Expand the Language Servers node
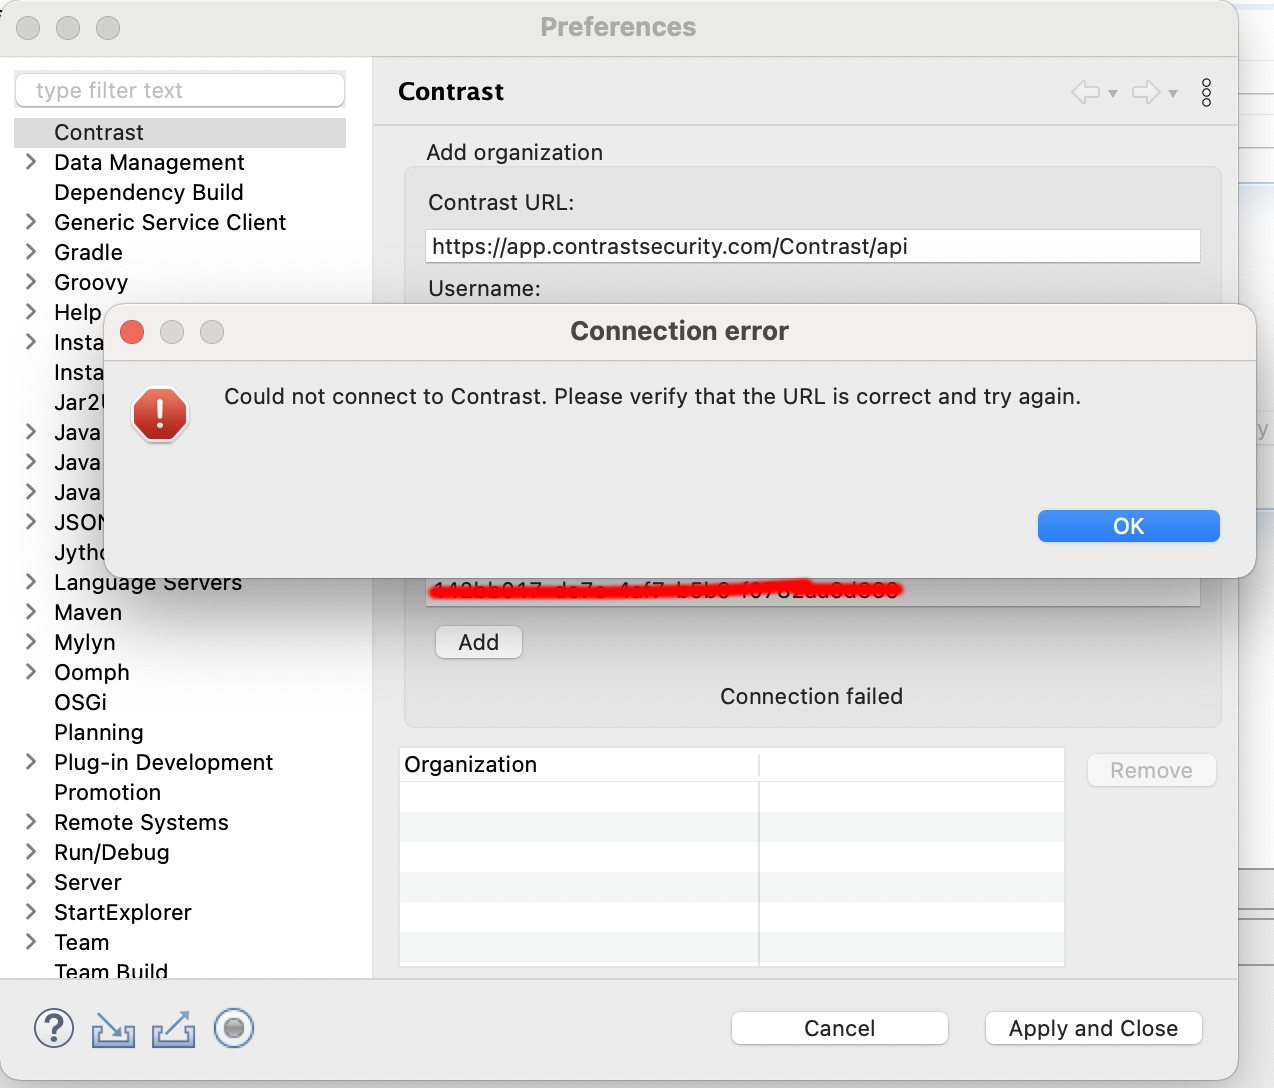This screenshot has width=1274, height=1088. (31, 582)
